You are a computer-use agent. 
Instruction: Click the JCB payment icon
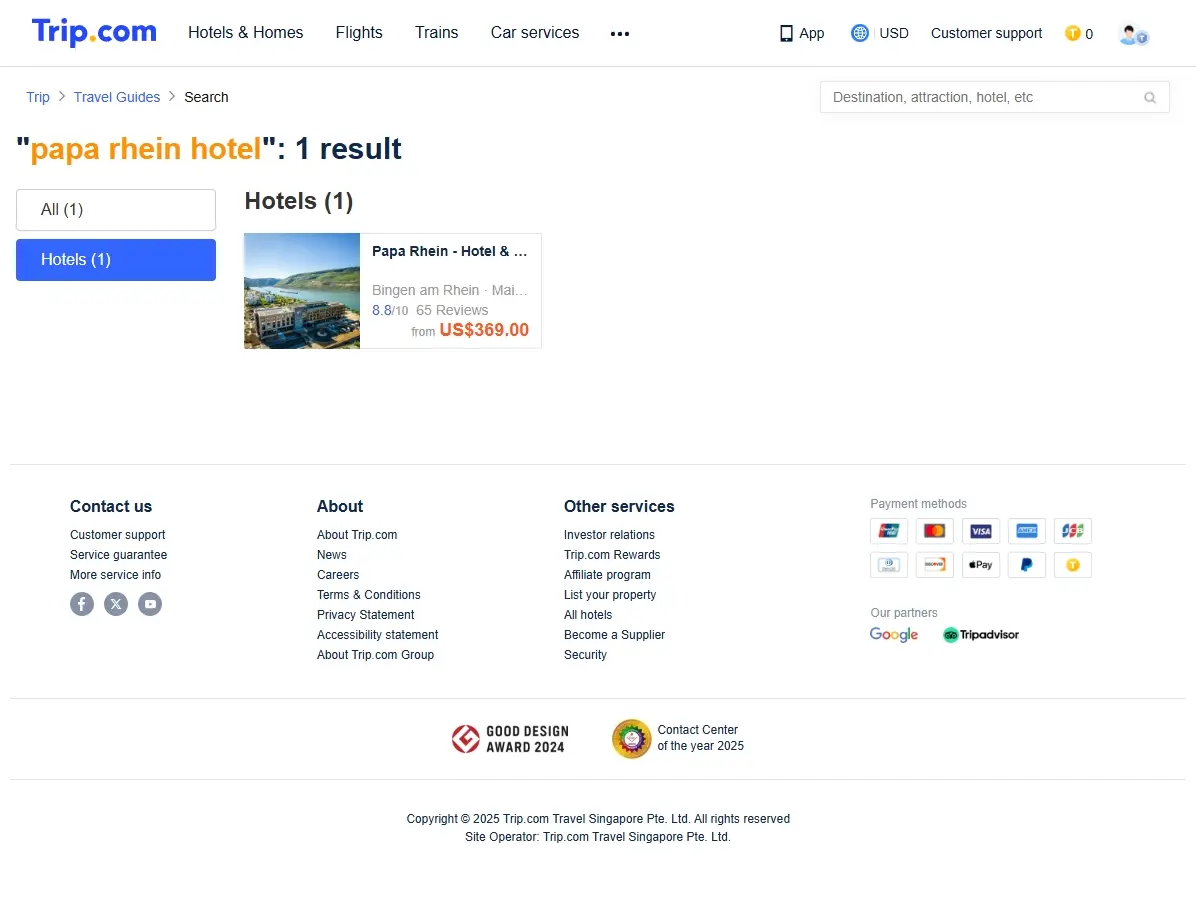click(1072, 530)
